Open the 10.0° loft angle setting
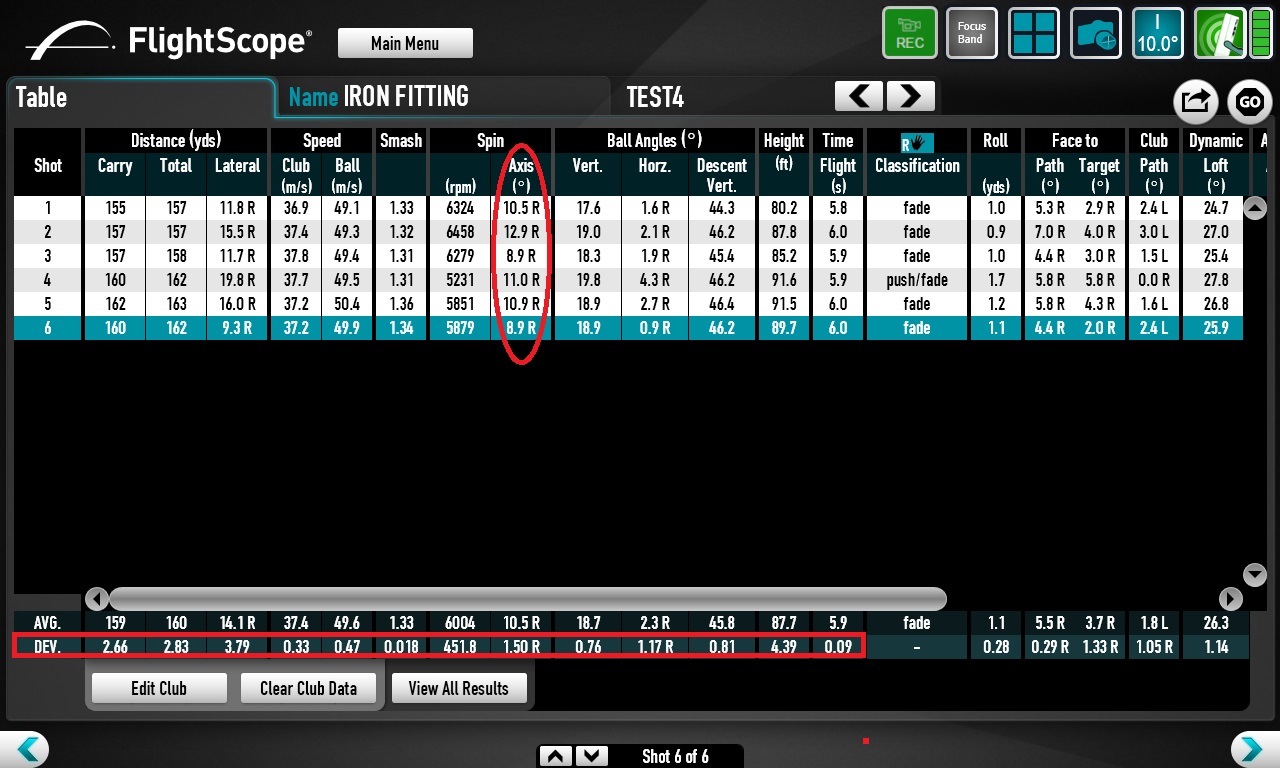Viewport: 1280px width, 768px height. click(x=1157, y=33)
